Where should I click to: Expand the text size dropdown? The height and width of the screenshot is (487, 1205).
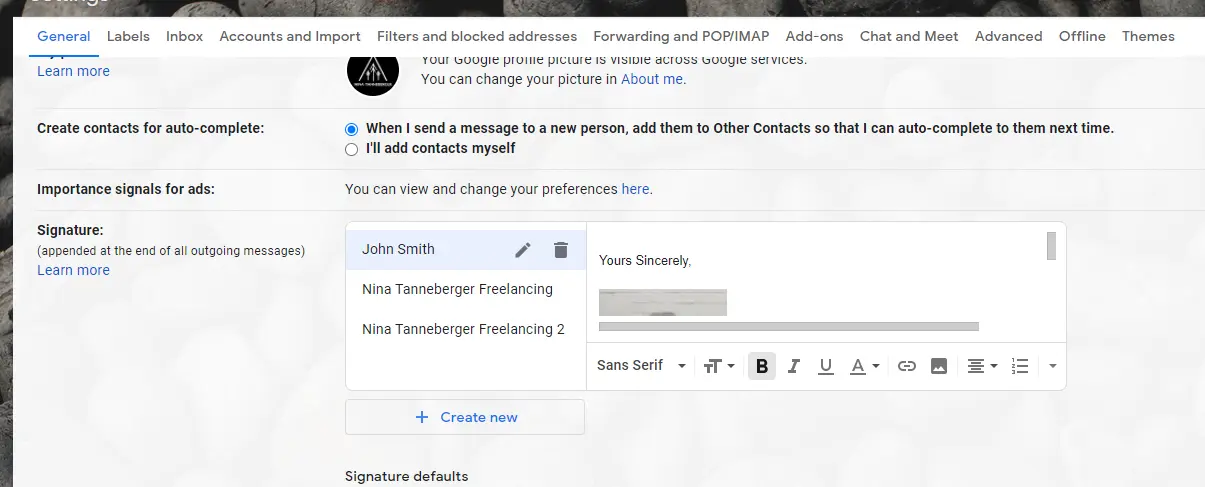pos(719,366)
